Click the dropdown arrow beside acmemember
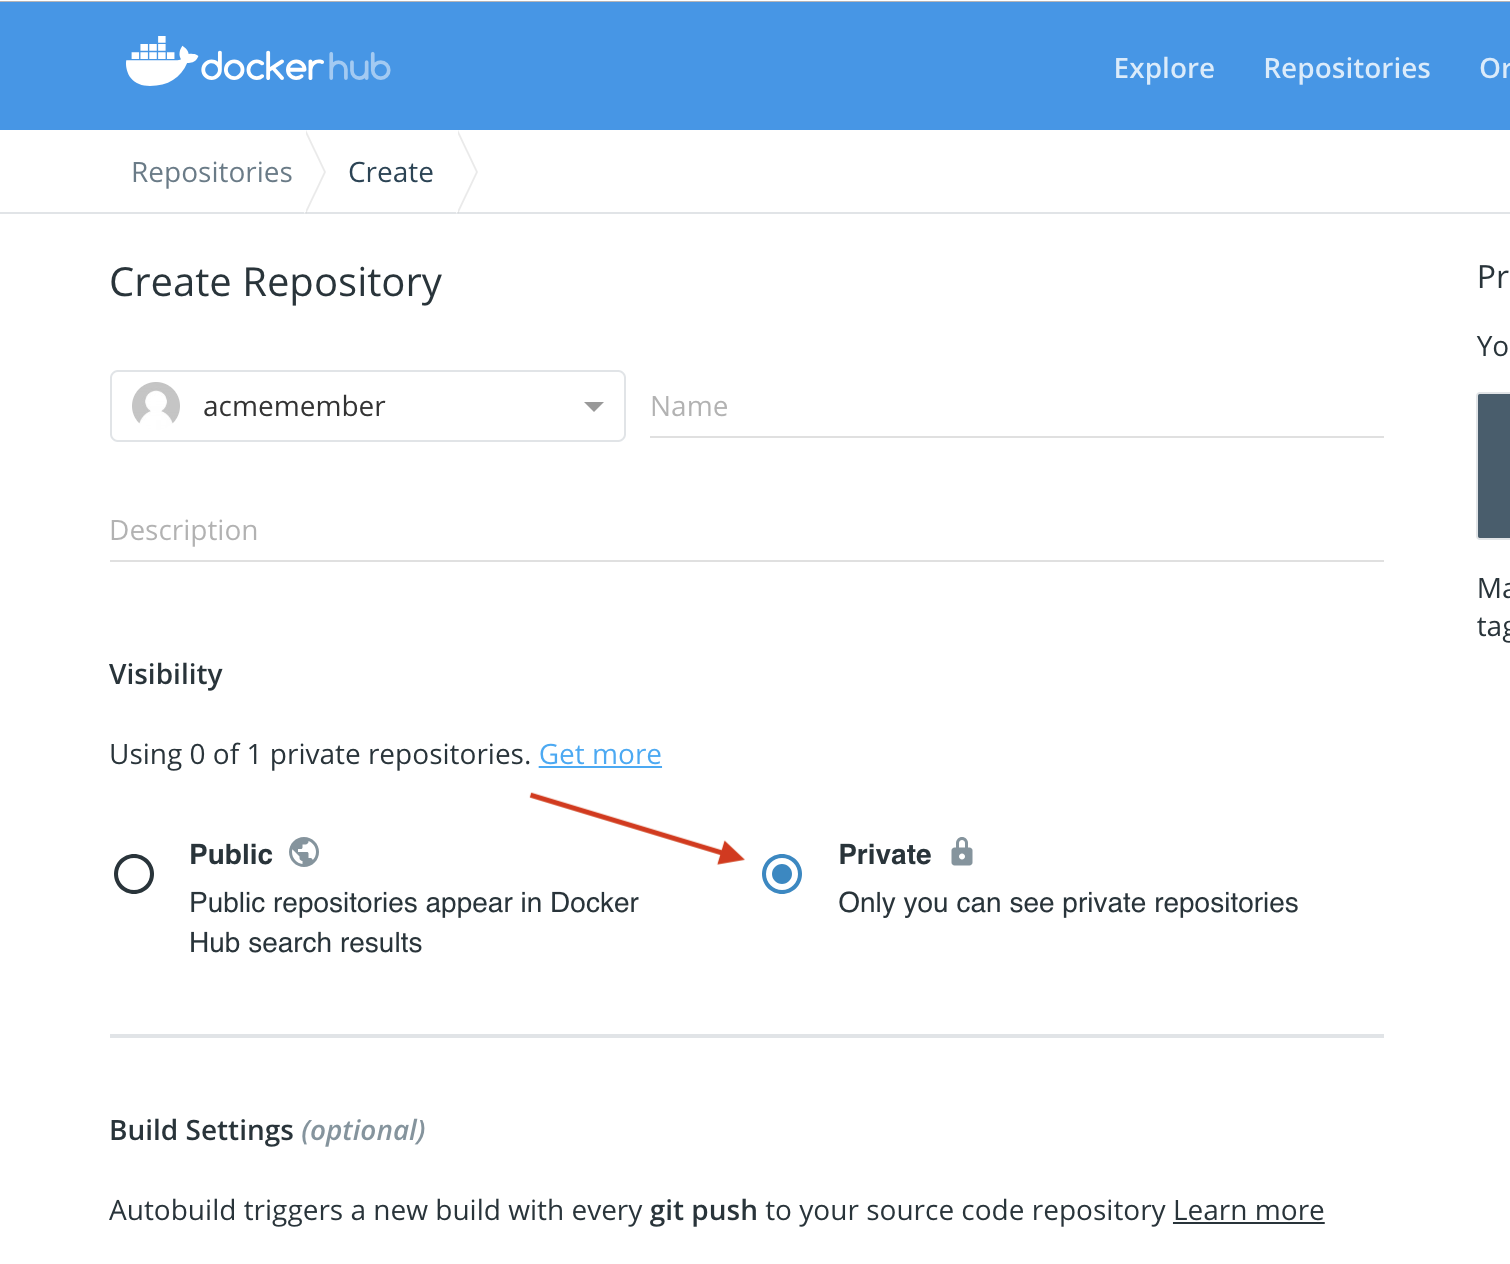This screenshot has height=1264, width=1510. pyautogui.click(x=595, y=406)
